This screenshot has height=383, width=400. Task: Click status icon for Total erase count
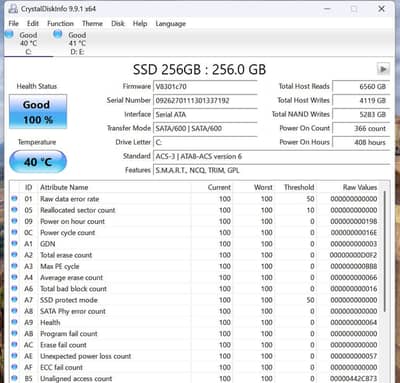tap(14, 255)
